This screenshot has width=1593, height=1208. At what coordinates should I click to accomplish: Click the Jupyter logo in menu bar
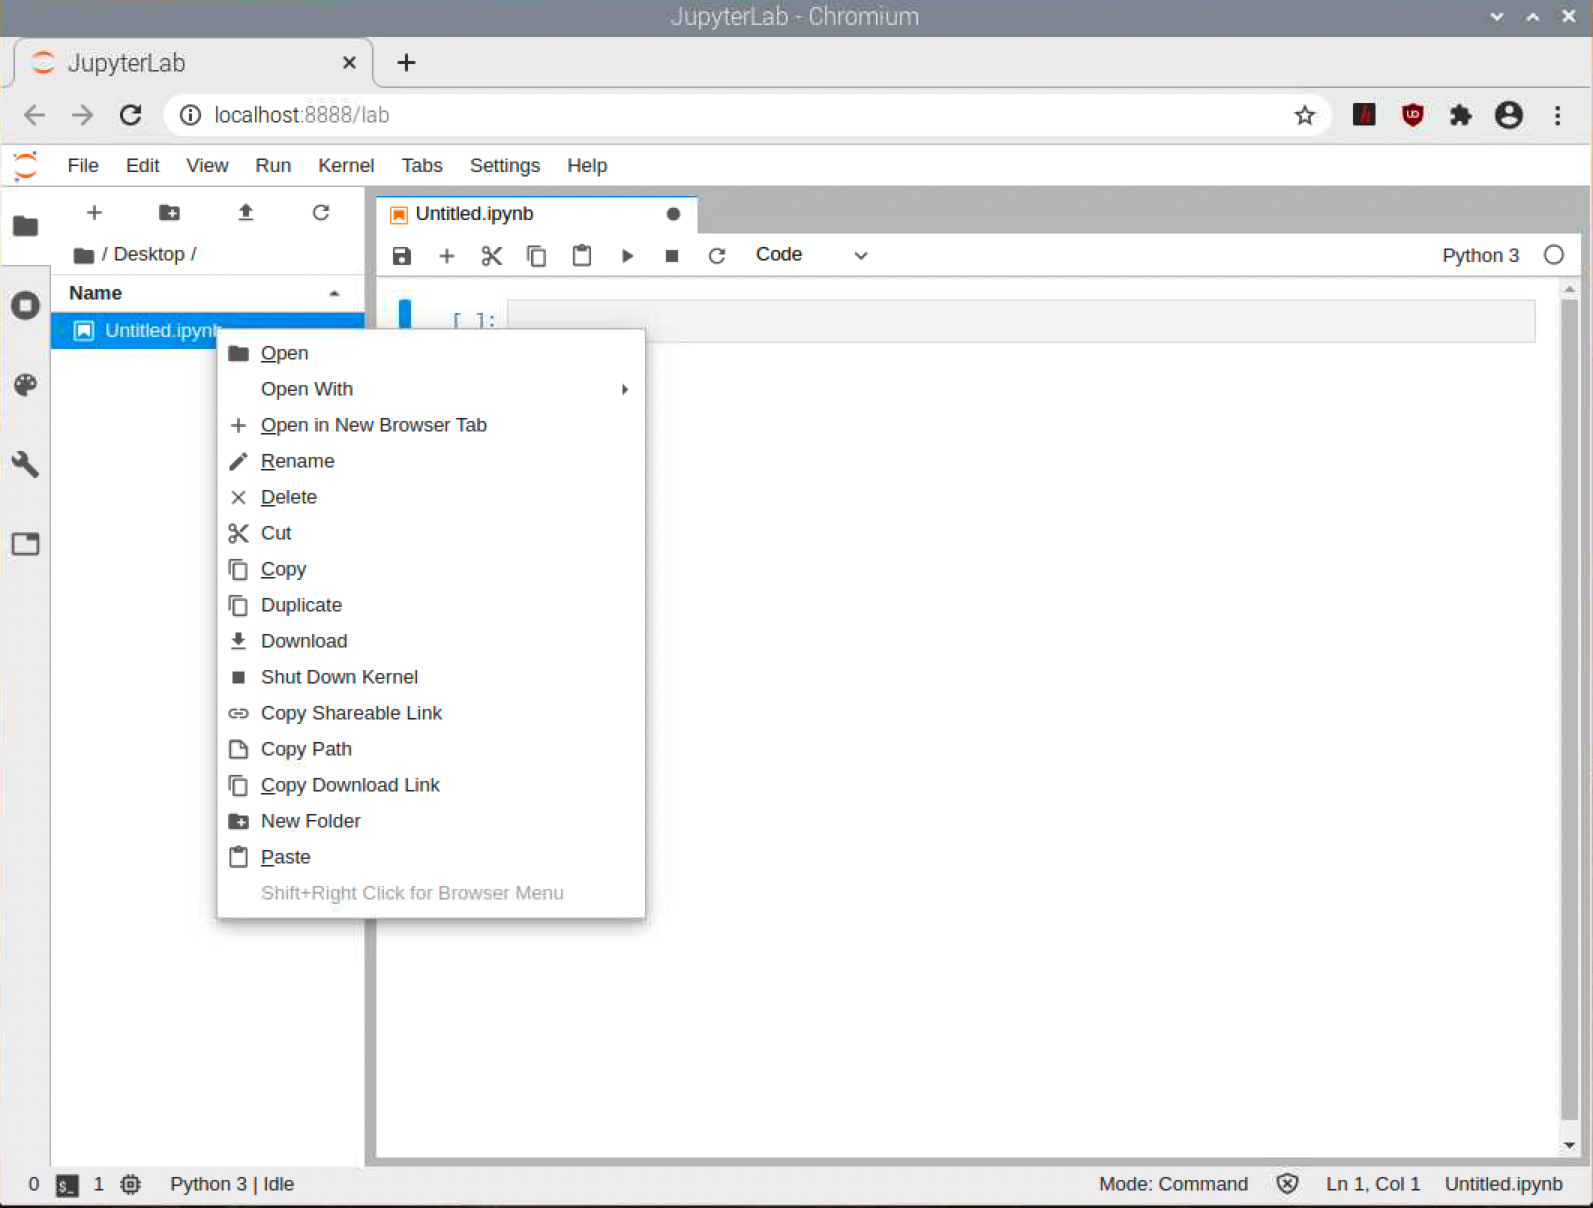(x=26, y=166)
